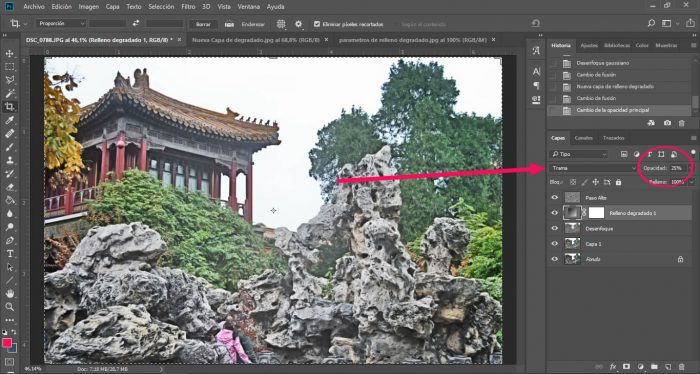Select the Zoom tool
The width and height of the screenshot is (700, 374).
(x=9, y=307)
